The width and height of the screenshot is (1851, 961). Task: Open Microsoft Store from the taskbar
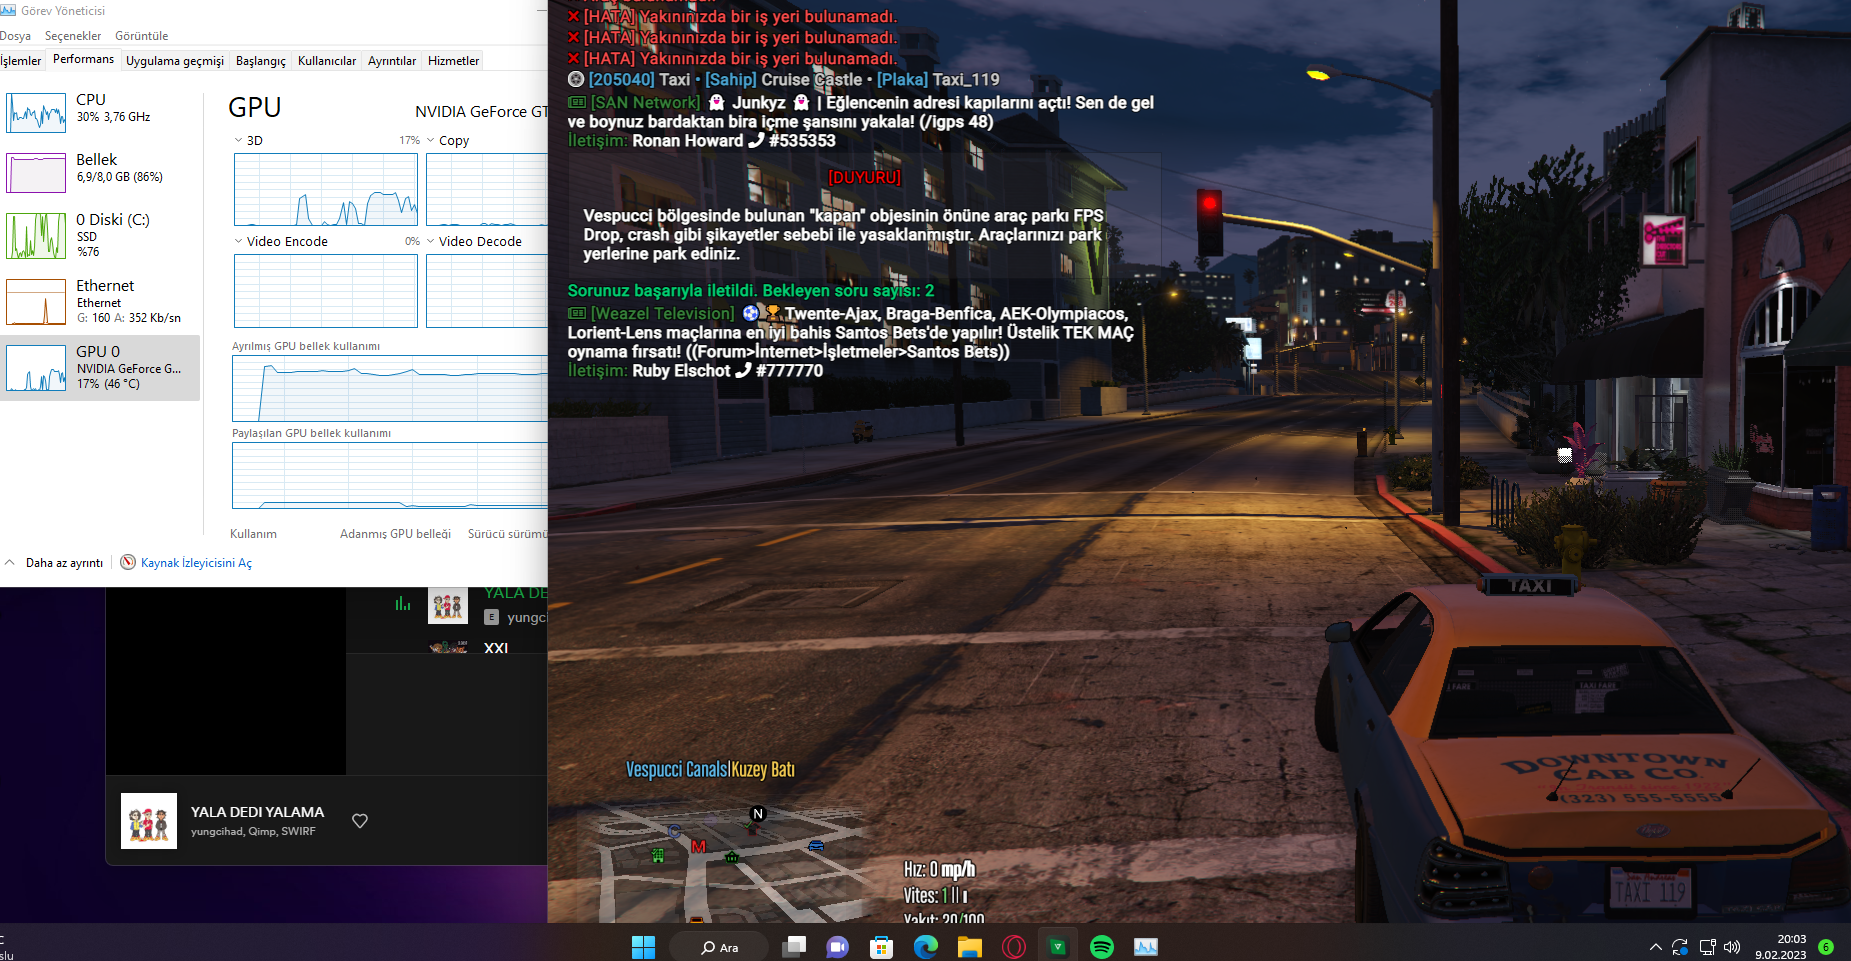tap(881, 947)
